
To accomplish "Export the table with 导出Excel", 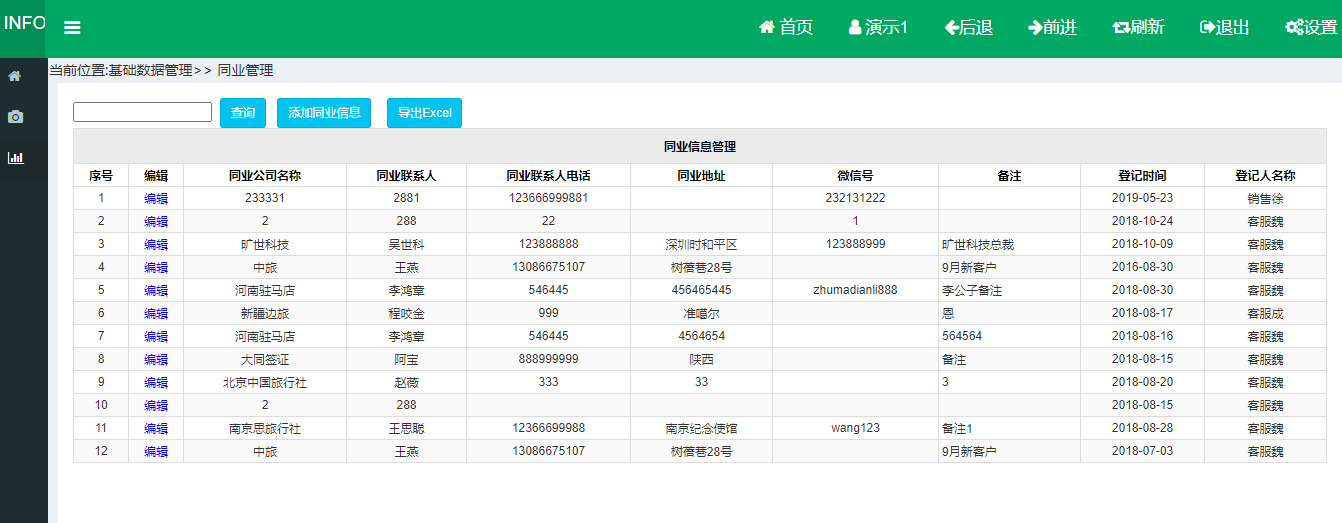I will click(x=424, y=113).
